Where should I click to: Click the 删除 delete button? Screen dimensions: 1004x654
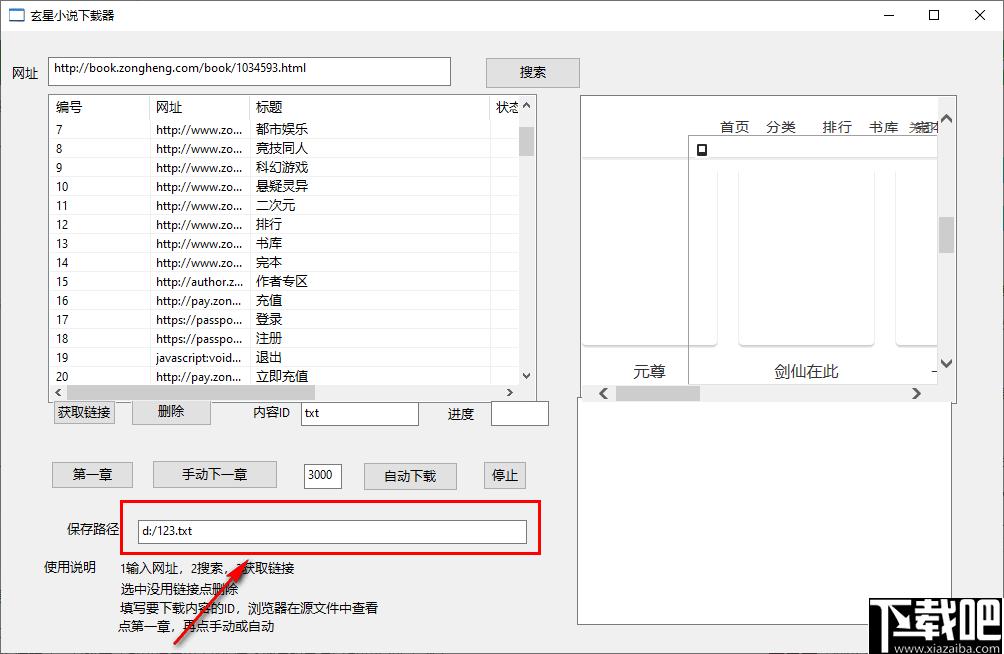[171, 412]
